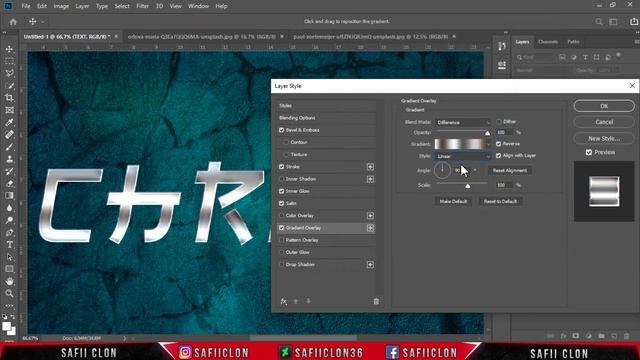Select the Blur tool
Viewport: 640px width, 360px height.
tap(9, 208)
